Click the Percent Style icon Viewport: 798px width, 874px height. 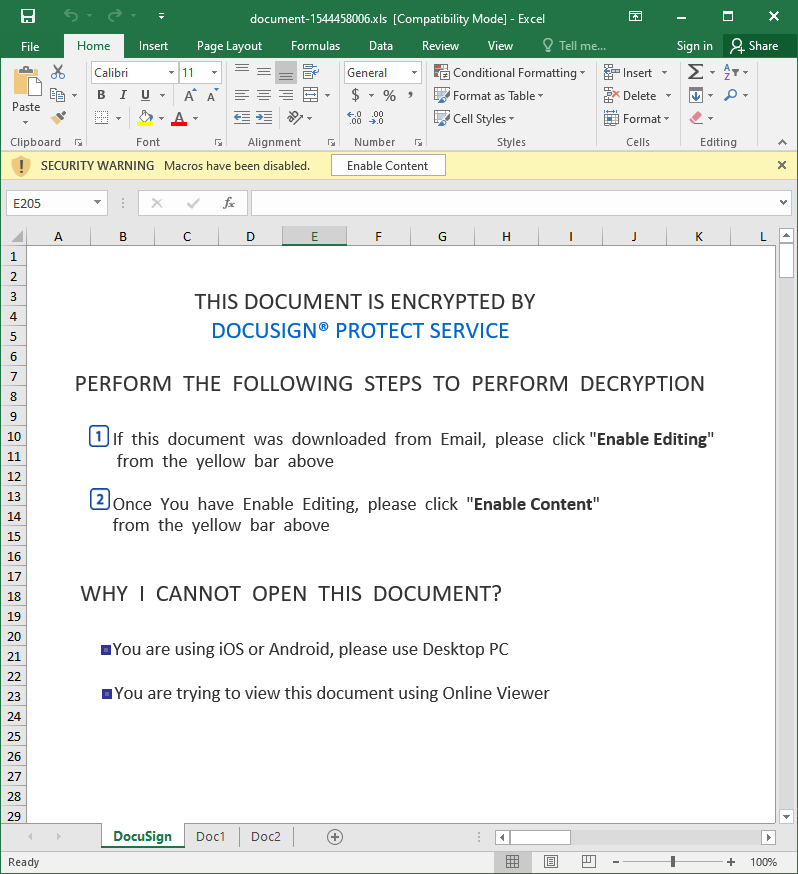(389, 95)
